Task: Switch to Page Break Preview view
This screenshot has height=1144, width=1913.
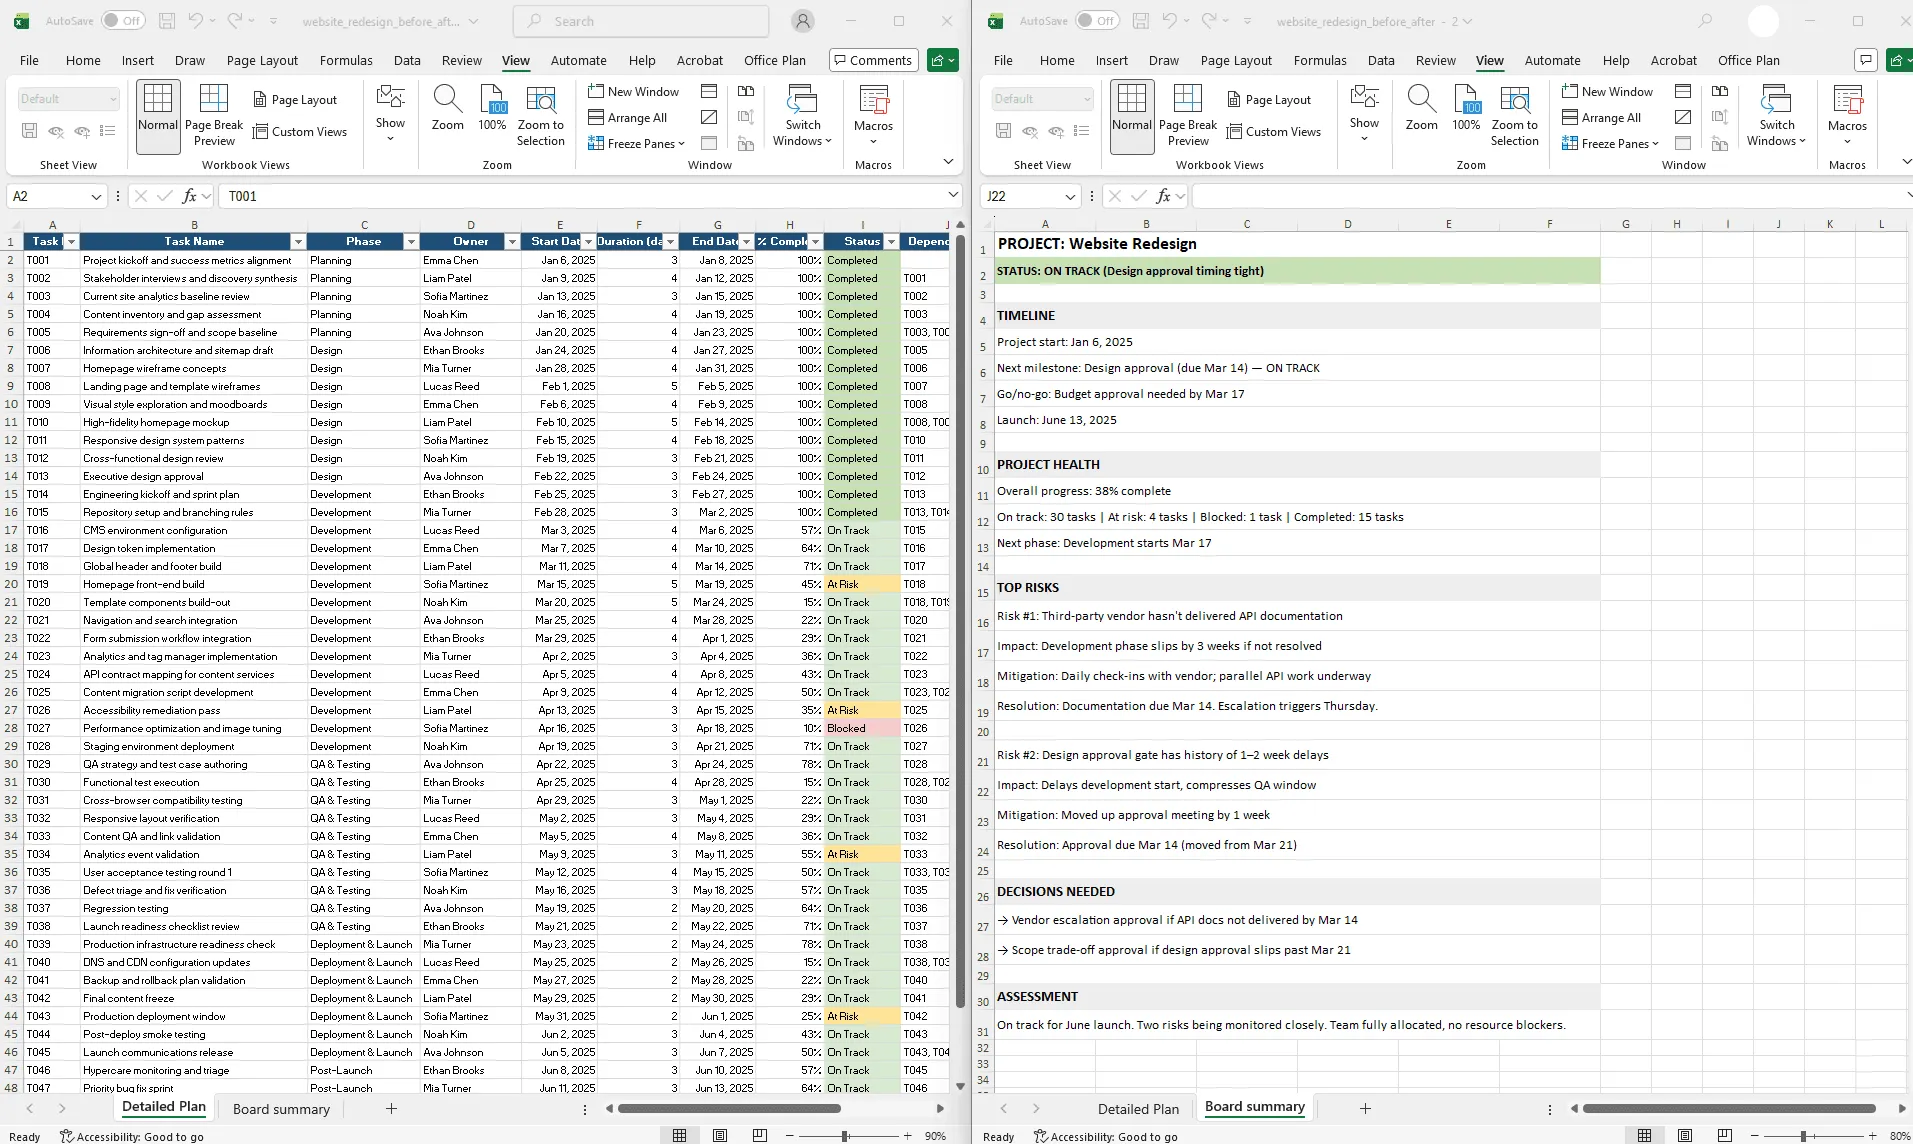Action: point(213,113)
